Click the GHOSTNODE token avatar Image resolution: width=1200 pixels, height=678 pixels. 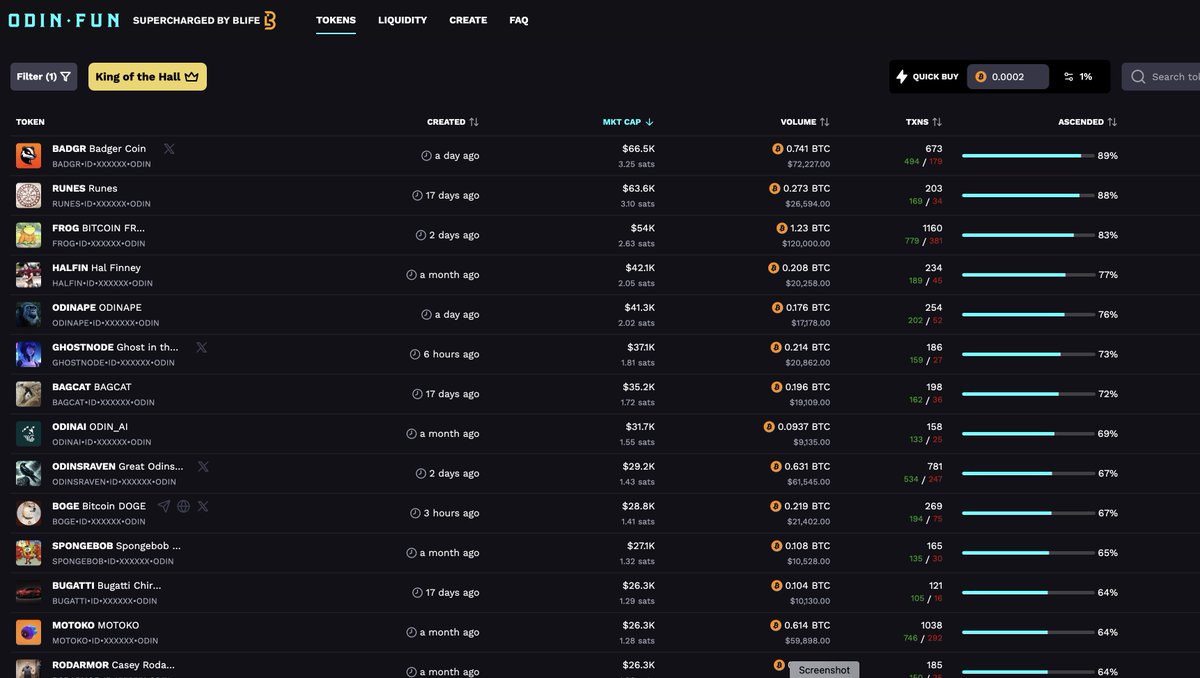pos(28,354)
